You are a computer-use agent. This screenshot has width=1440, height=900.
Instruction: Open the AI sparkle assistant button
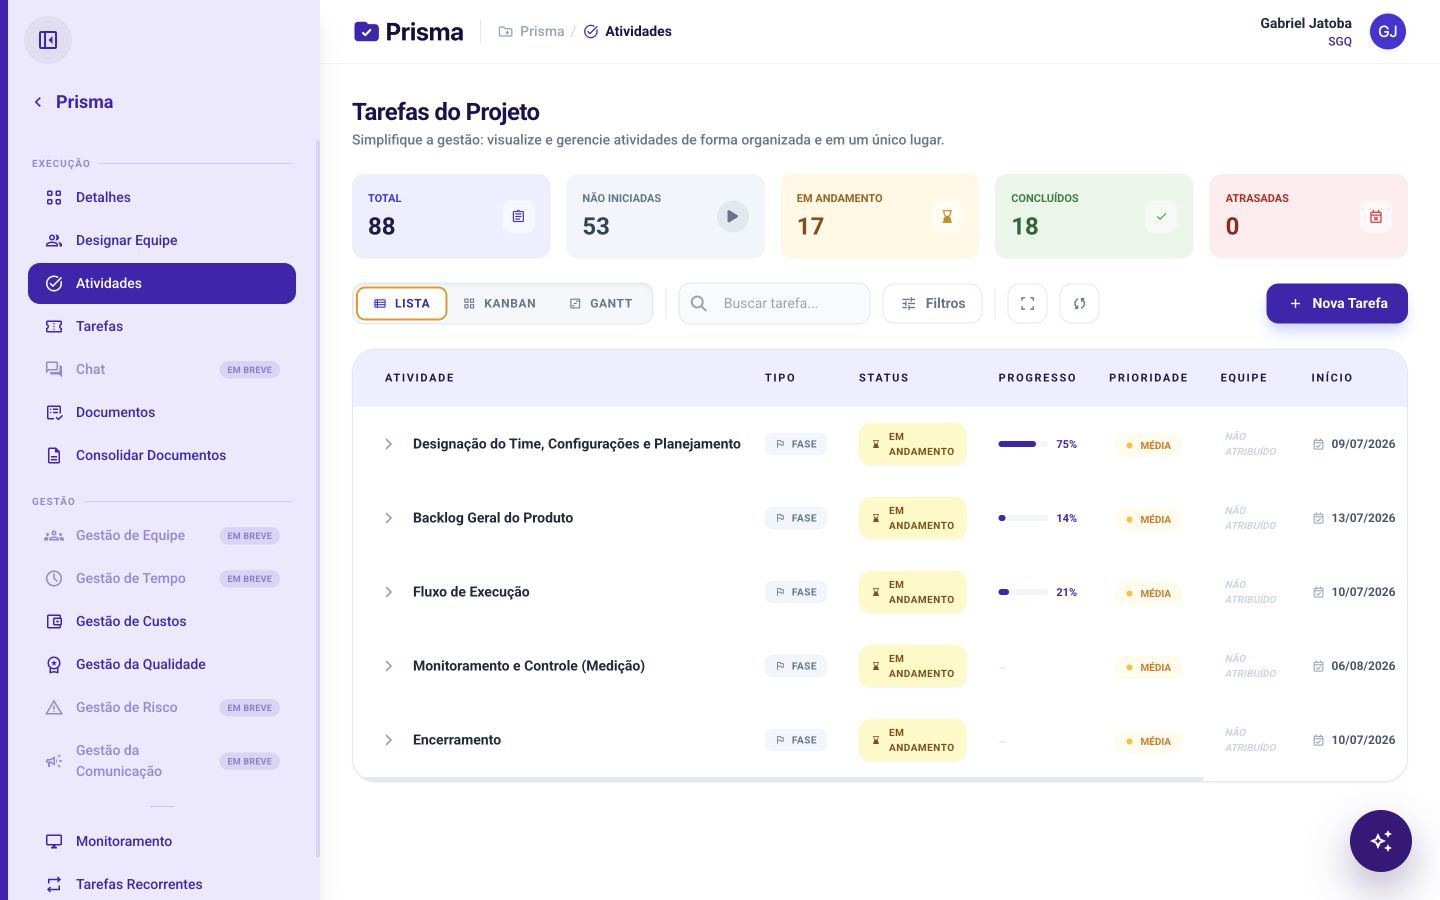click(1380, 841)
